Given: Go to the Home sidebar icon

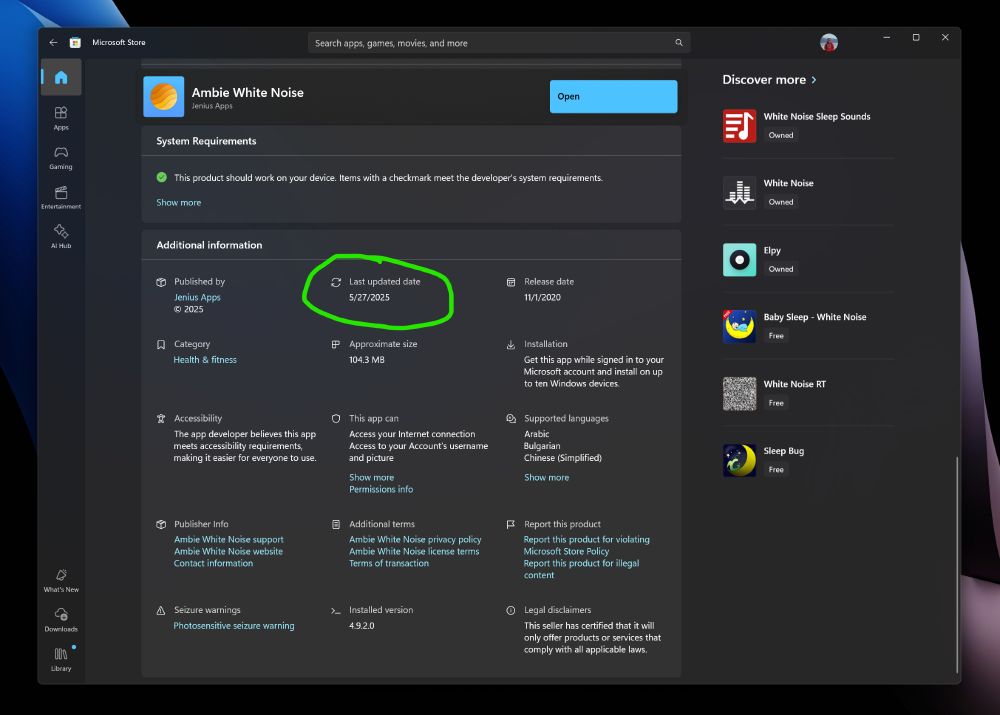Looking at the screenshot, I should pos(61,77).
